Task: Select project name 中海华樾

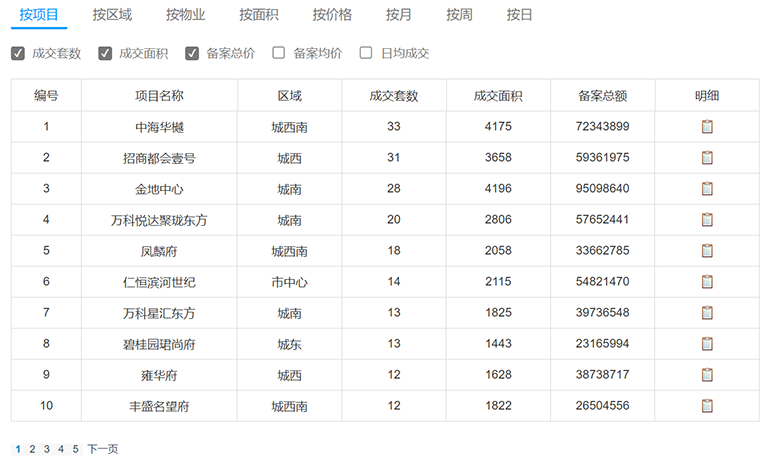Action: 159,127
